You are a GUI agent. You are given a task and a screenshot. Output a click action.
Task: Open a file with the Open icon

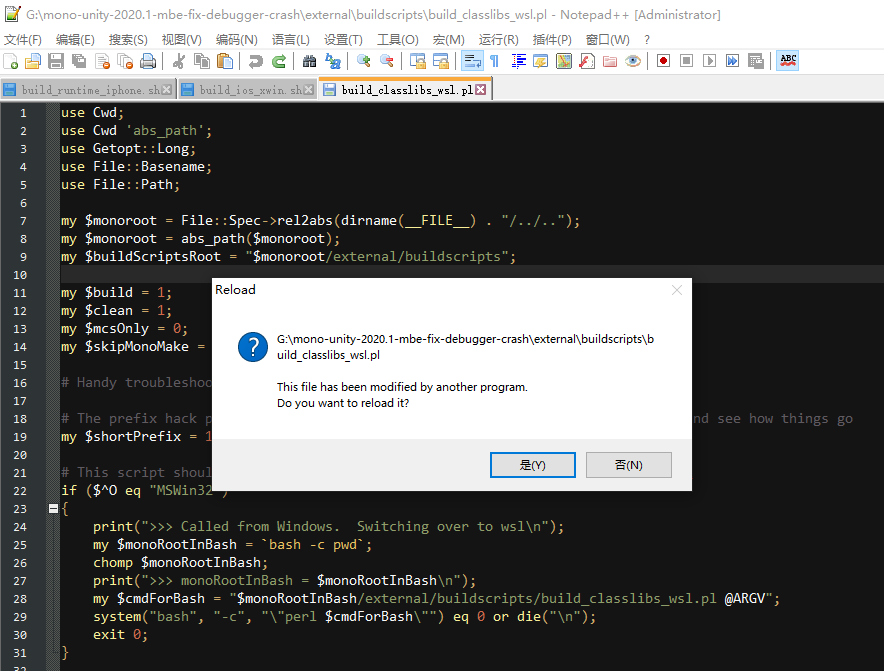[32, 60]
